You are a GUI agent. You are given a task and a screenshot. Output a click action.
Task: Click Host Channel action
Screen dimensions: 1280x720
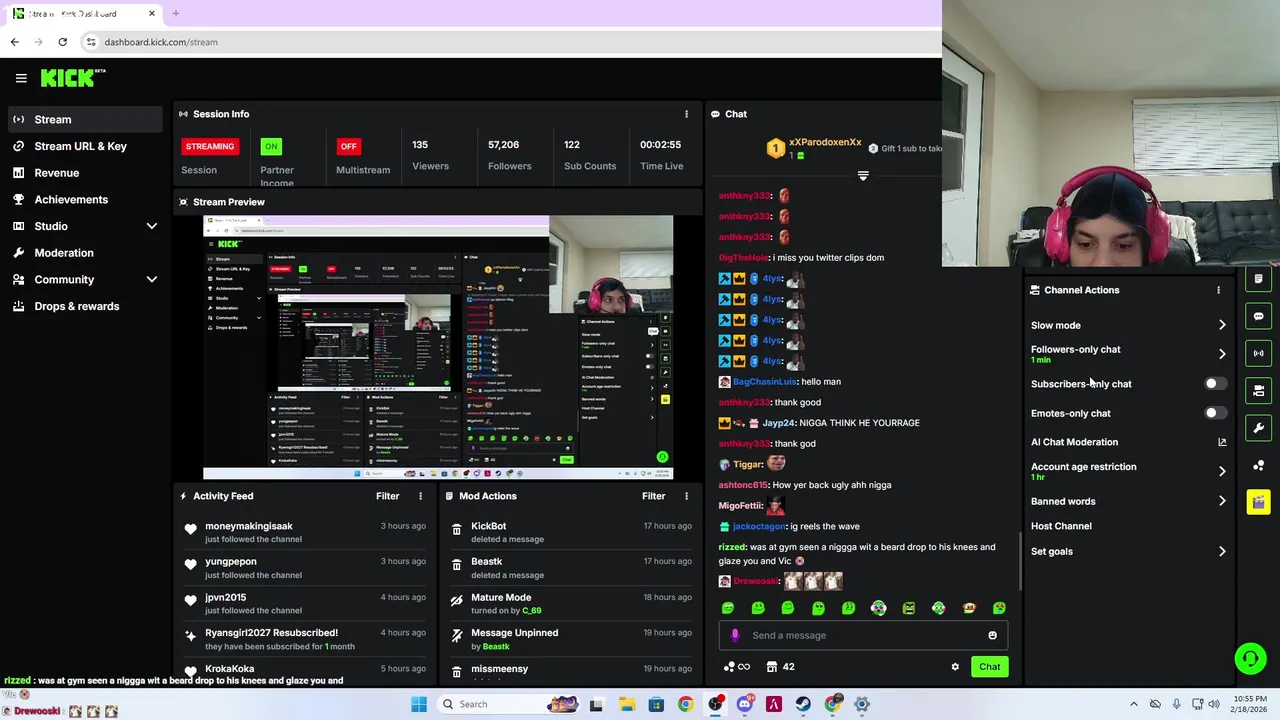point(1061,526)
